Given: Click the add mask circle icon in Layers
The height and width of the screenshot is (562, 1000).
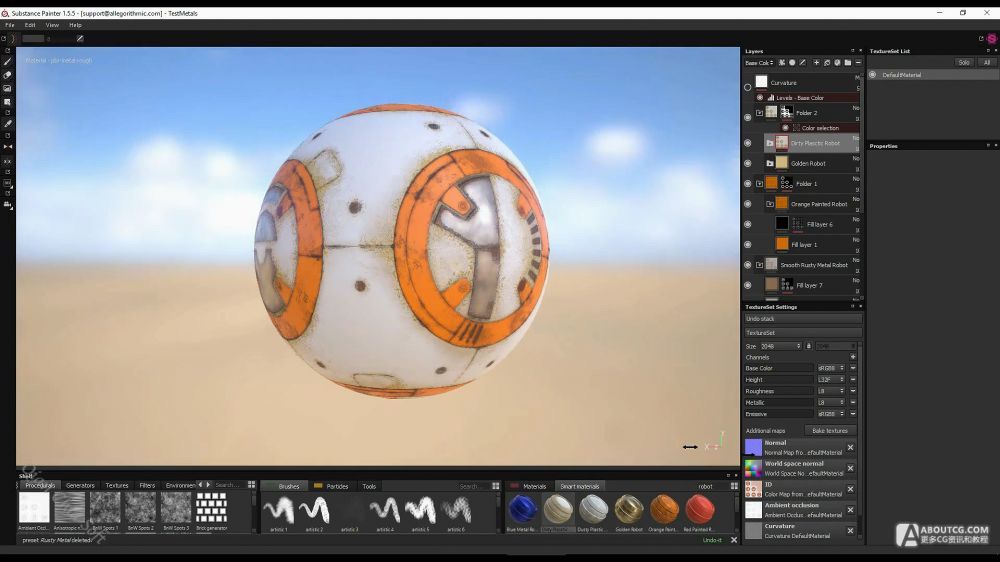Looking at the screenshot, I should pos(792,63).
